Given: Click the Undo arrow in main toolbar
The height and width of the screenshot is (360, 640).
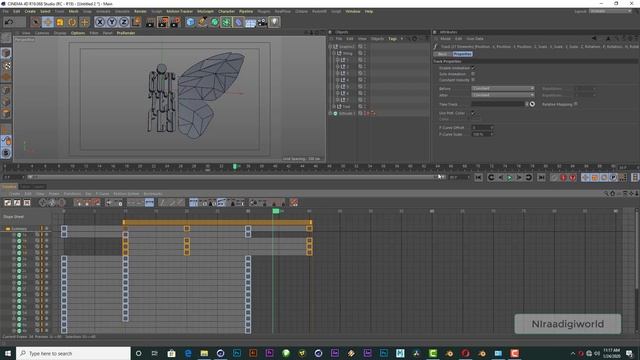Looking at the screenshot, I should (9, 22).
